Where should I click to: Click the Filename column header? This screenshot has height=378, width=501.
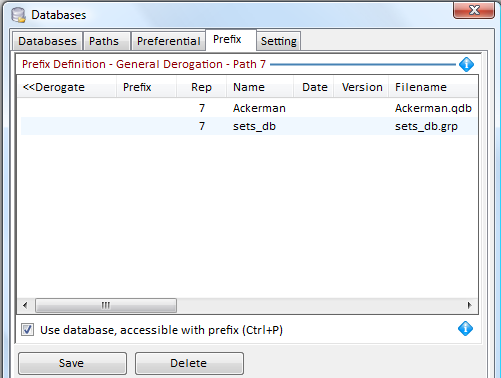pos(433,87)
